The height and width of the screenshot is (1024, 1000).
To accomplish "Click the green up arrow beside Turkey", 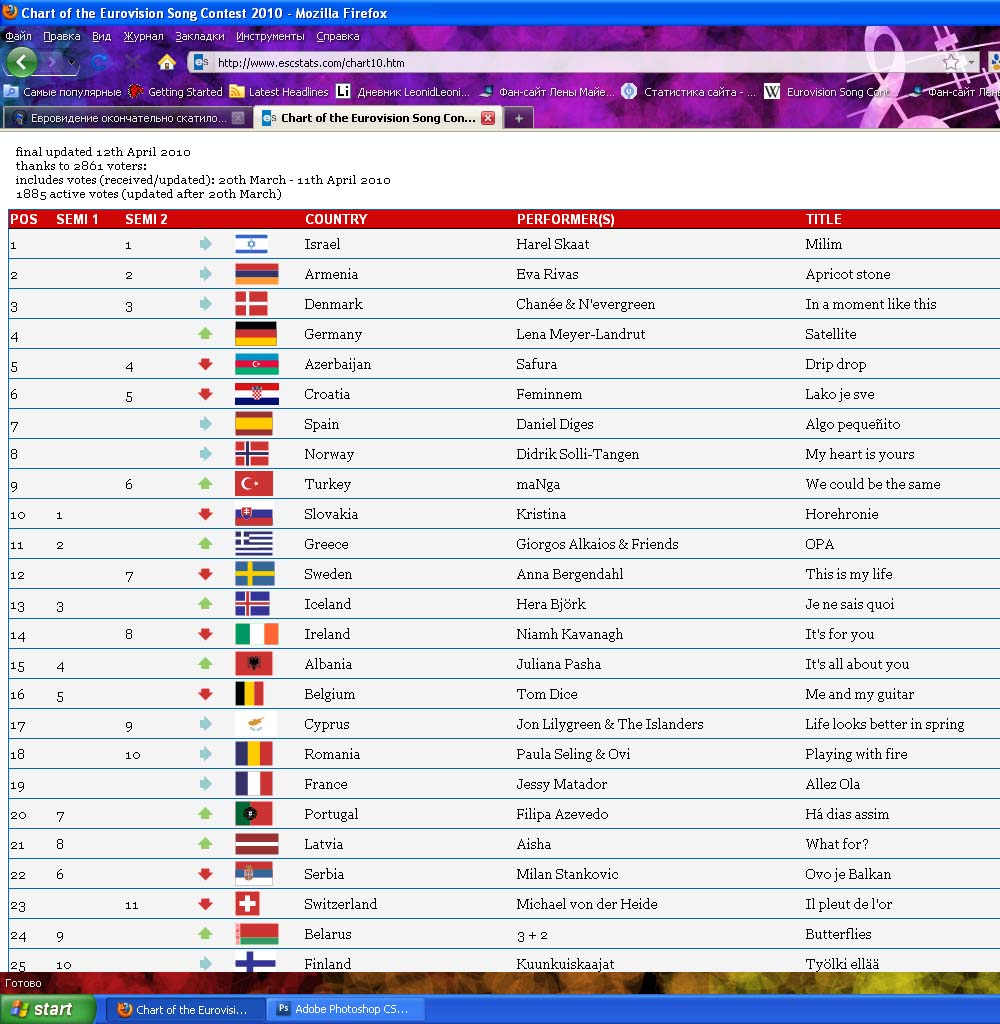I will [206, 484].
